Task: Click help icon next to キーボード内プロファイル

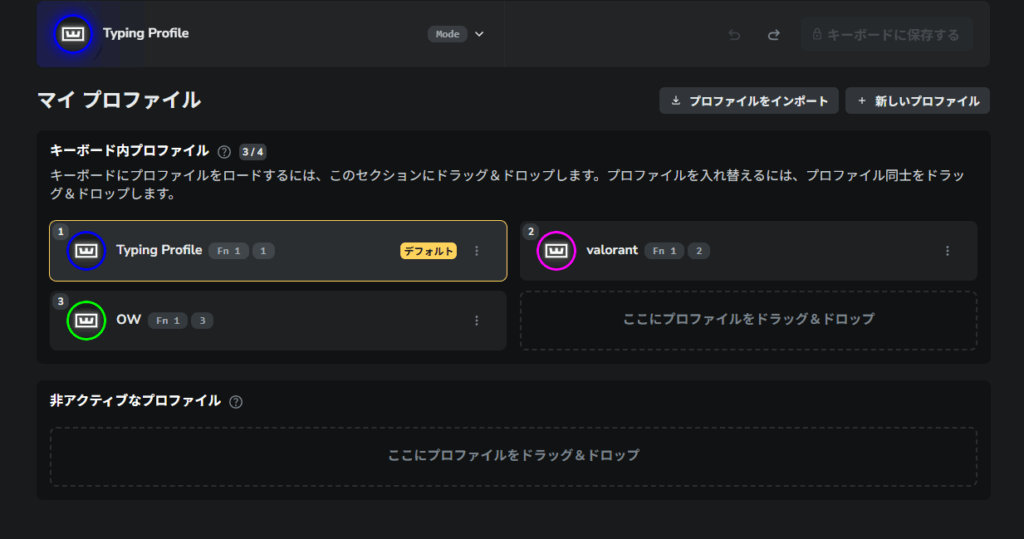Action: [224, 152]
